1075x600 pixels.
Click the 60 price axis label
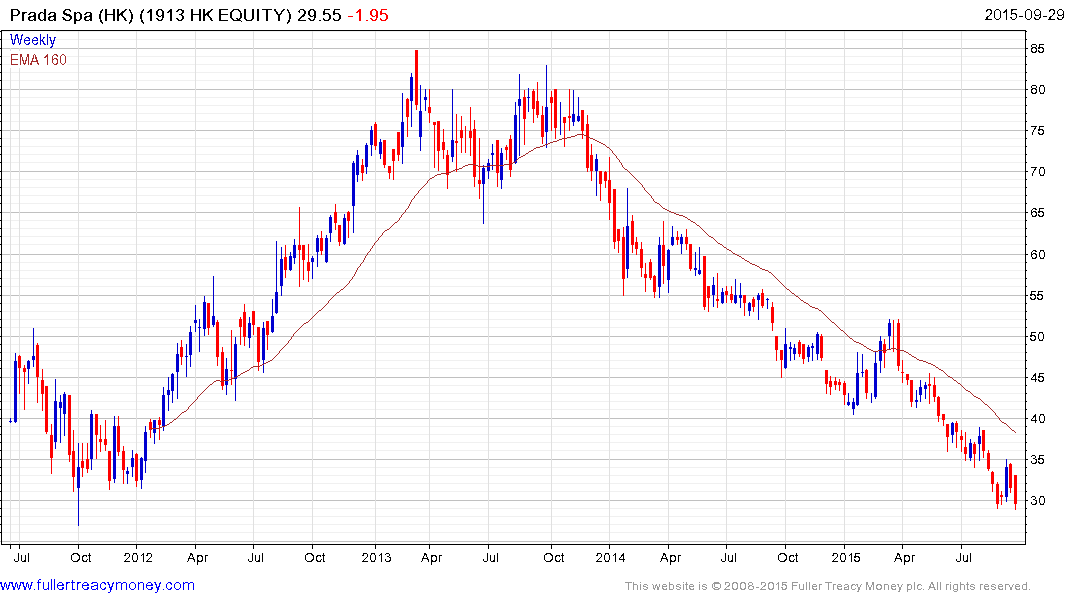1037,254
